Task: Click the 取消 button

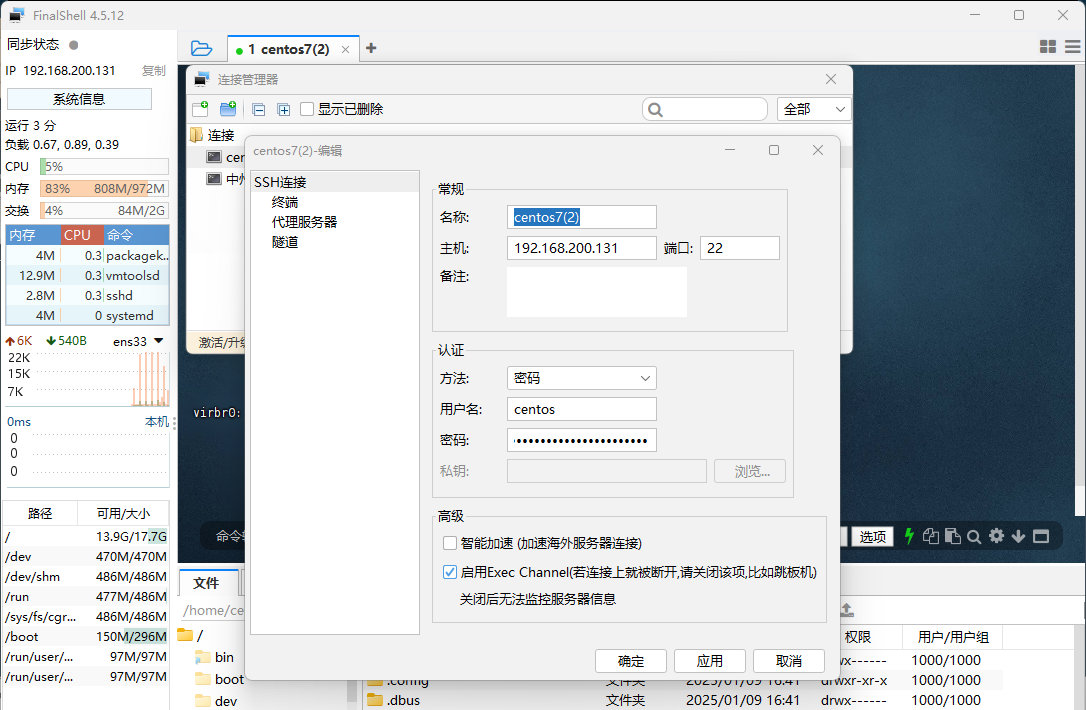Action: pyautogui.click(x=788, y=661)
